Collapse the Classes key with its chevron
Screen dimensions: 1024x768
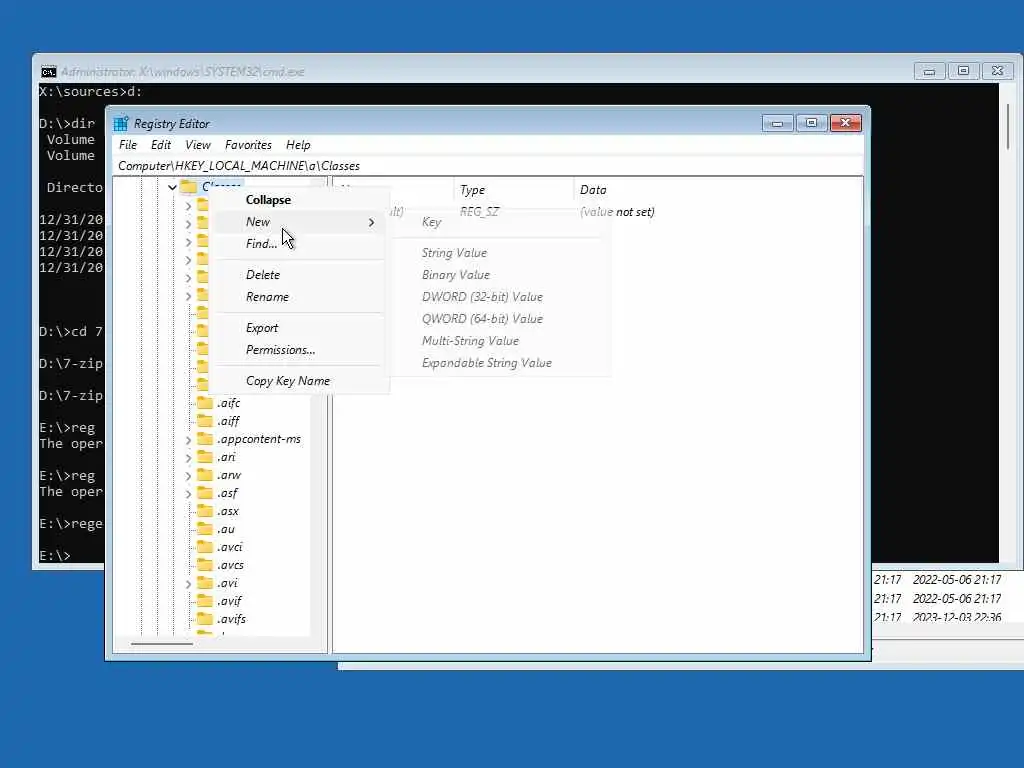(x=172, y=187)
